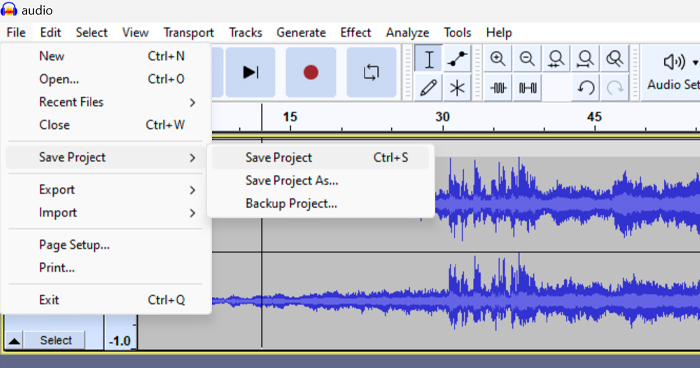Skip to end with the transport button
Screen dimensions: 700x368
click(250, 72)
